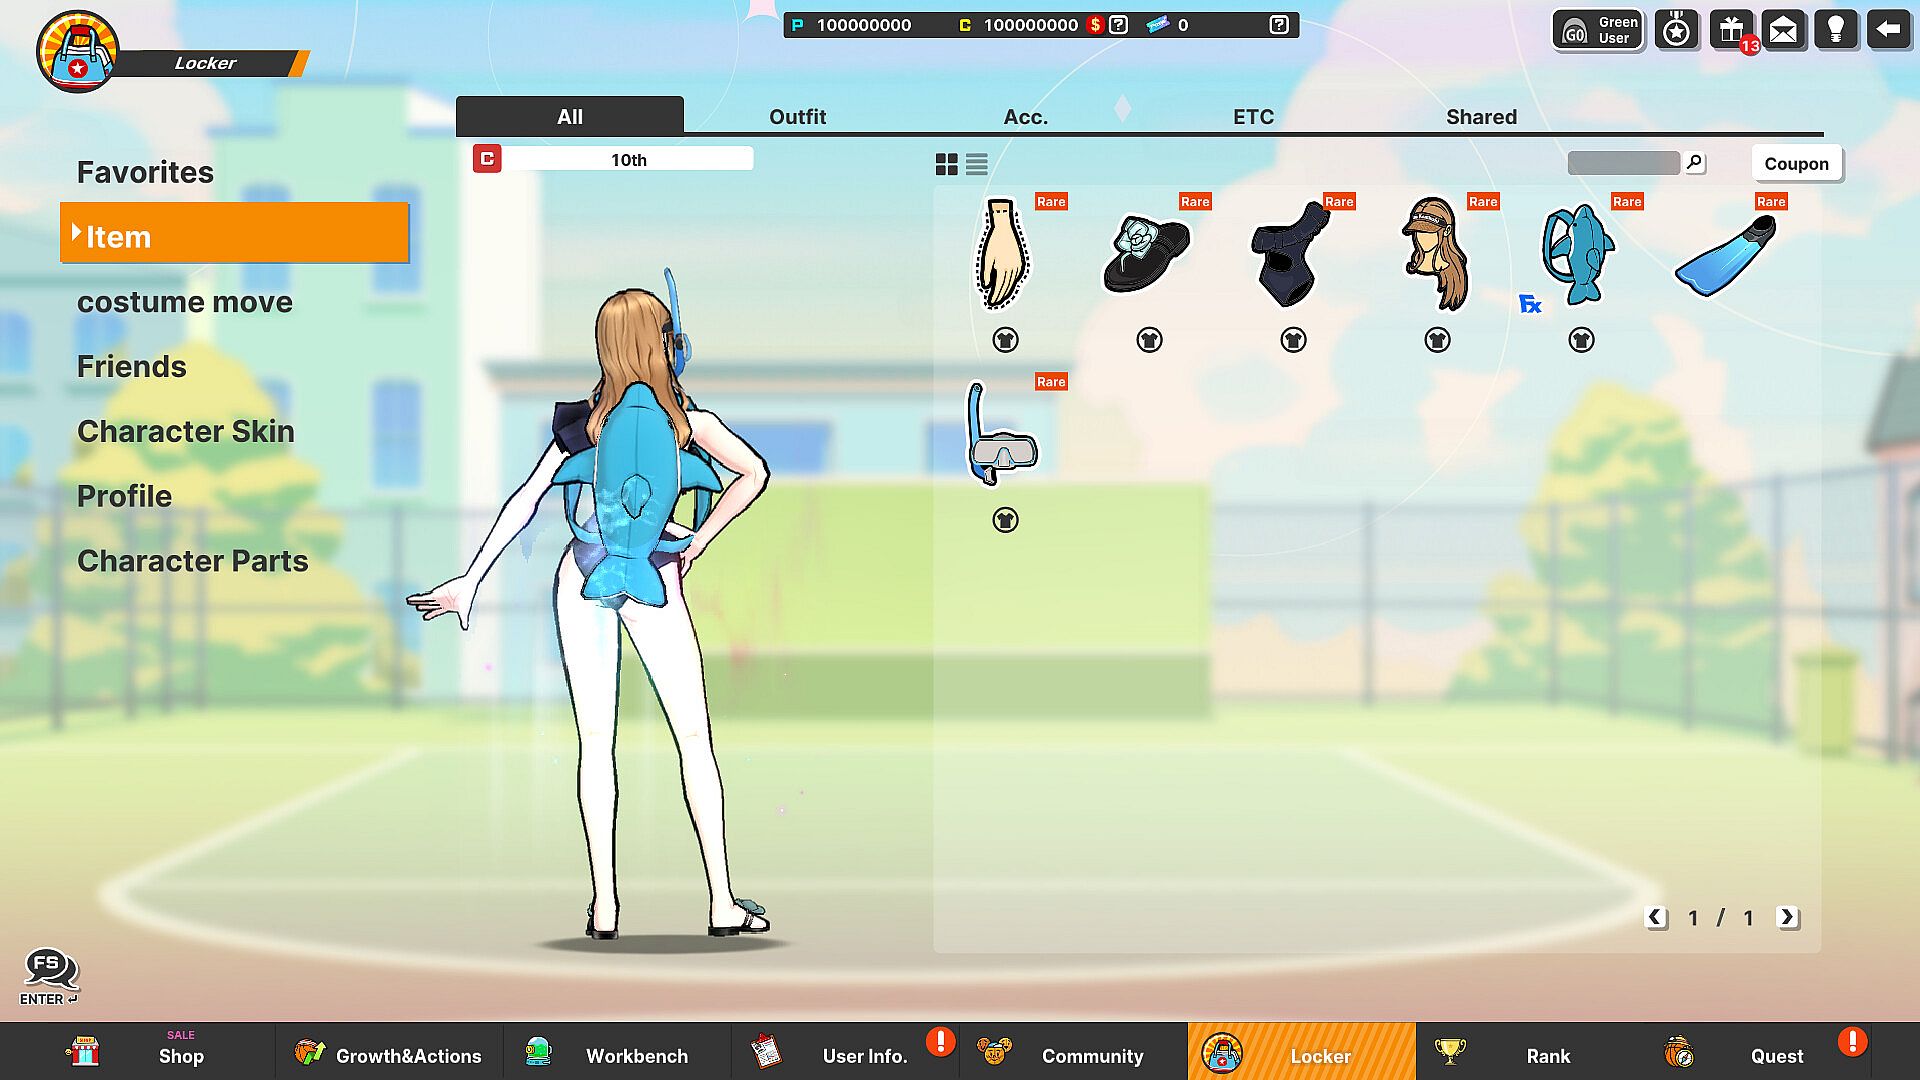The image size is (1920, 1080).
Task: Switch to the Outfit tab
Action: [x=797, y=117]
